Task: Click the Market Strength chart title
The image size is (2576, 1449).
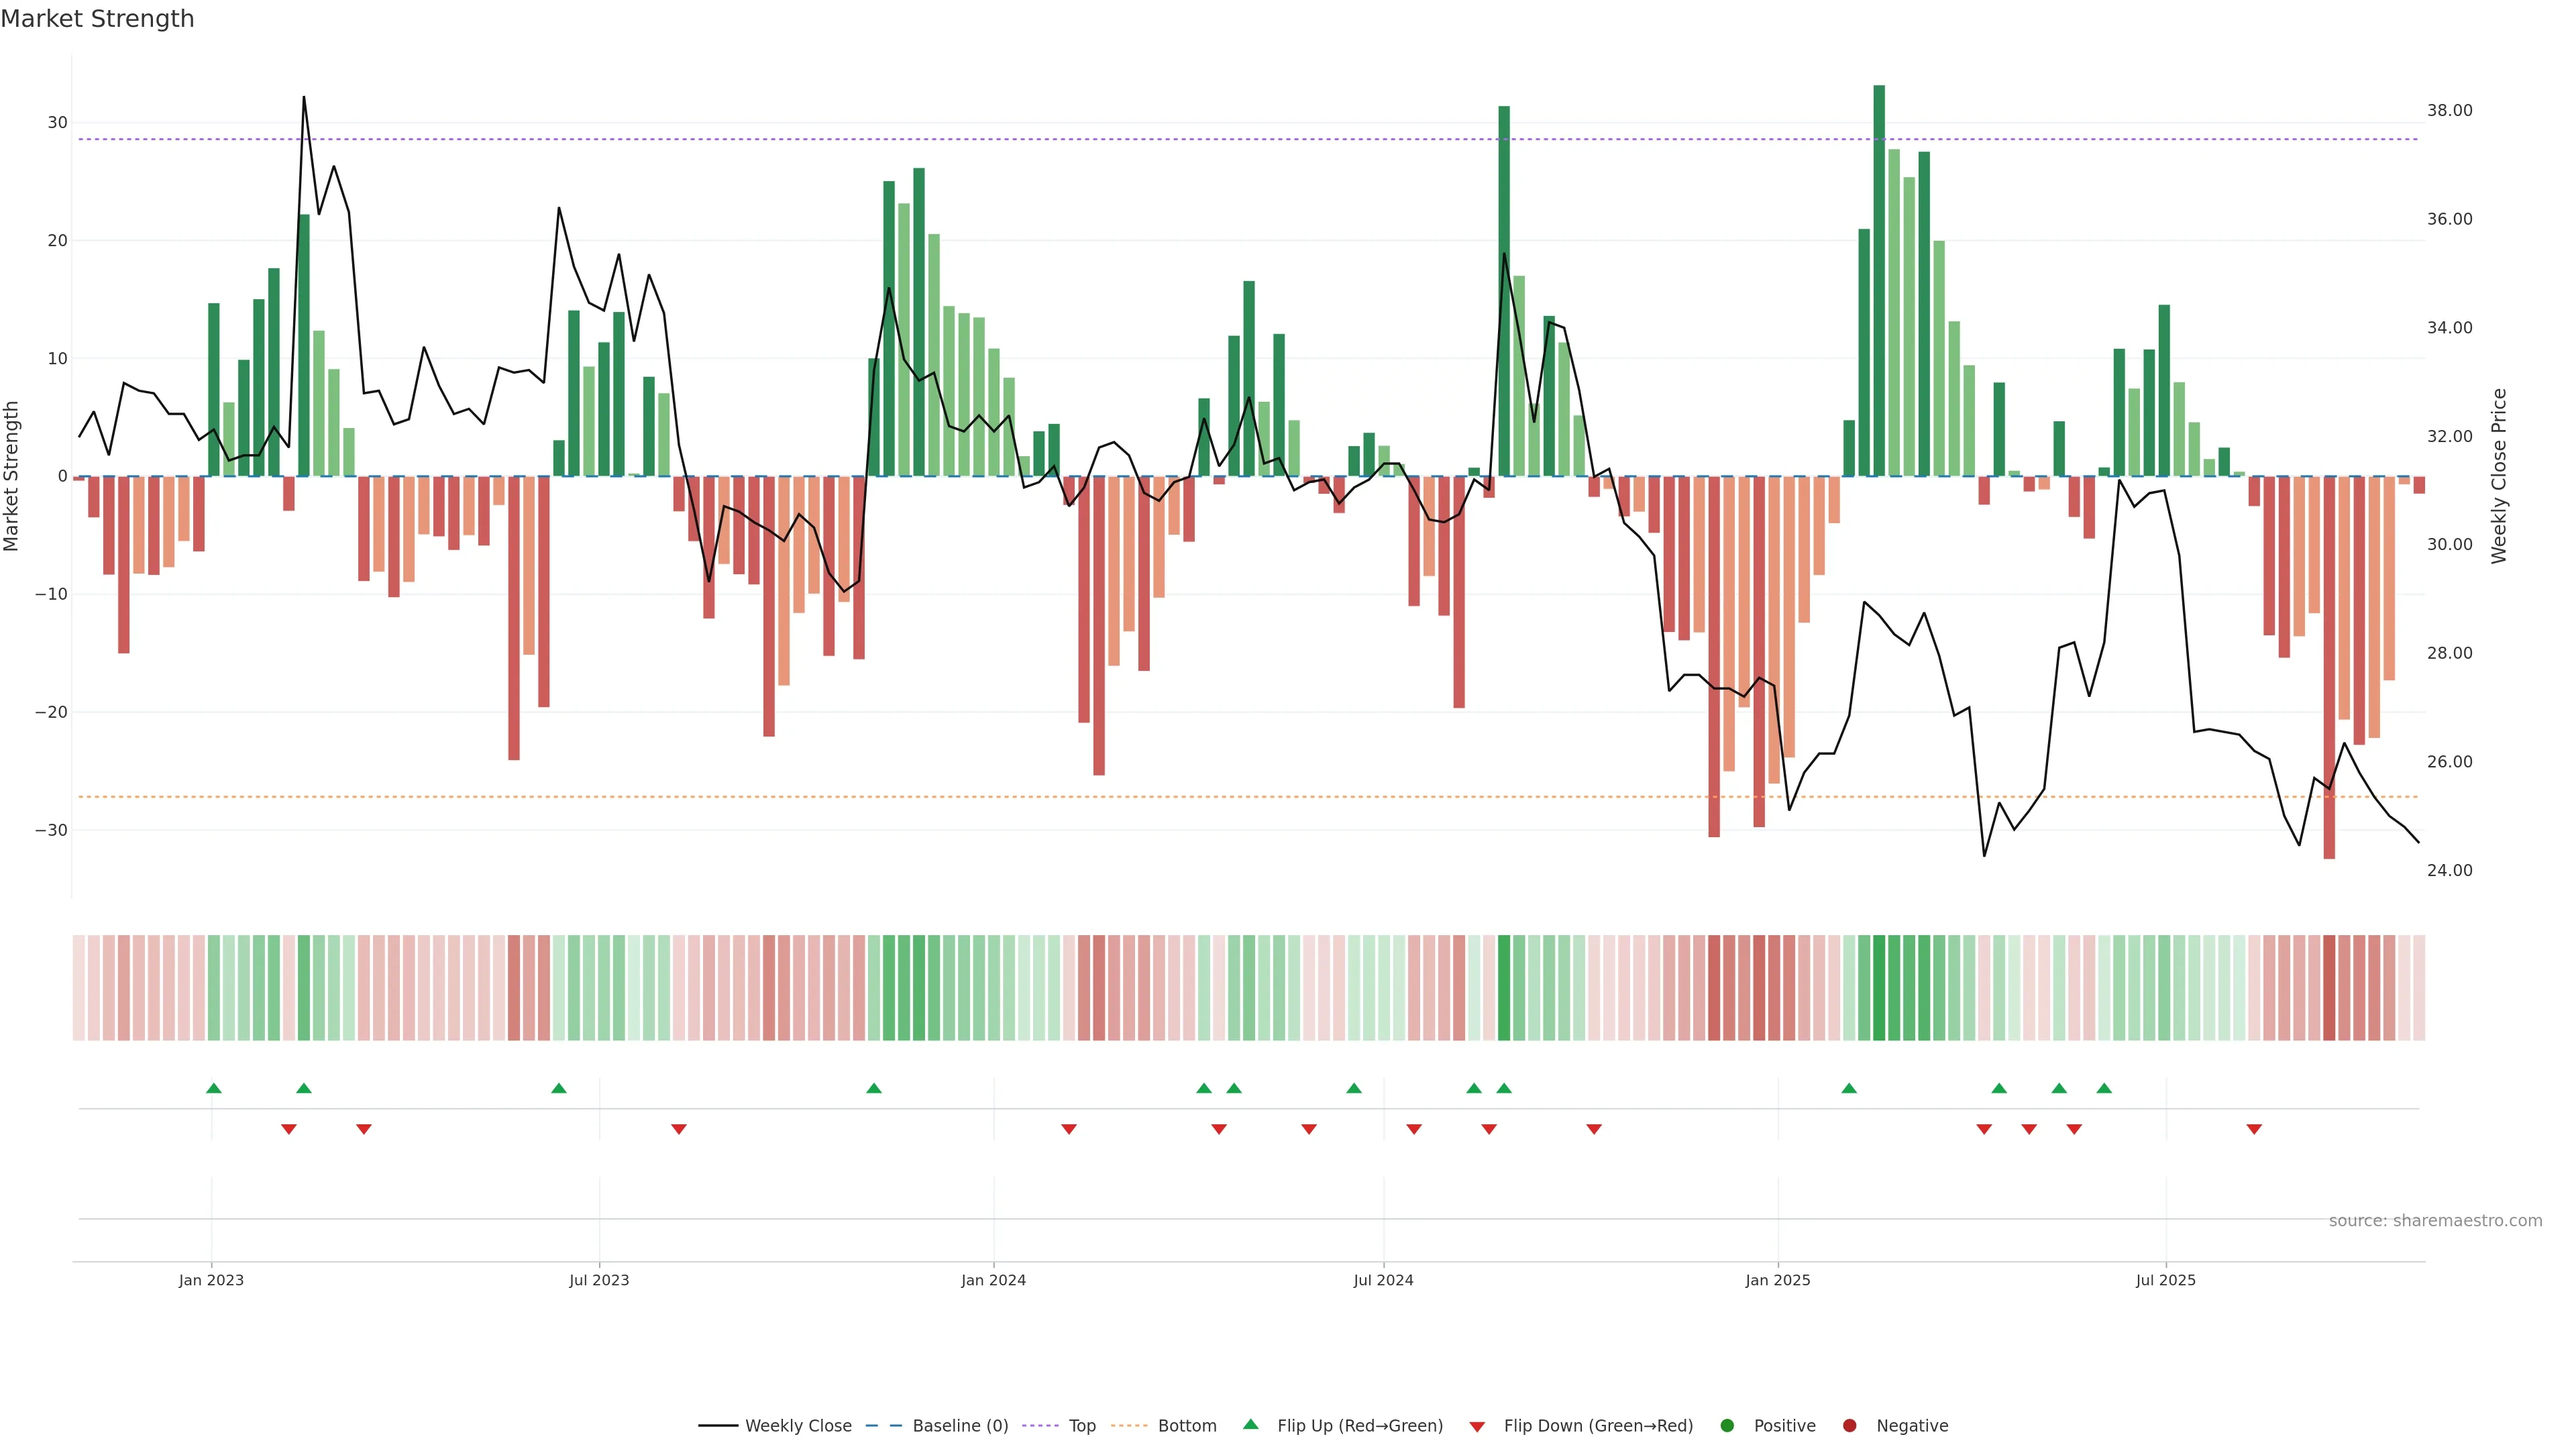Action: 97,19
